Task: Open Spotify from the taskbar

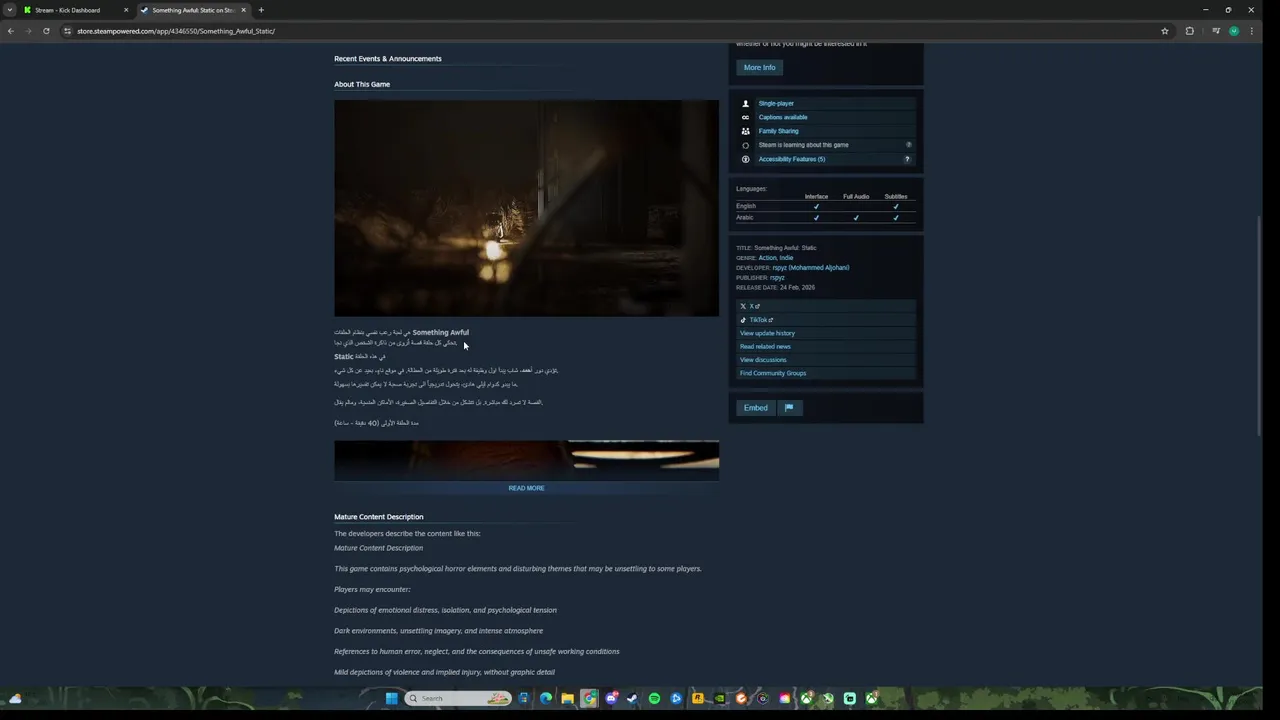Action: click(654, 698)
